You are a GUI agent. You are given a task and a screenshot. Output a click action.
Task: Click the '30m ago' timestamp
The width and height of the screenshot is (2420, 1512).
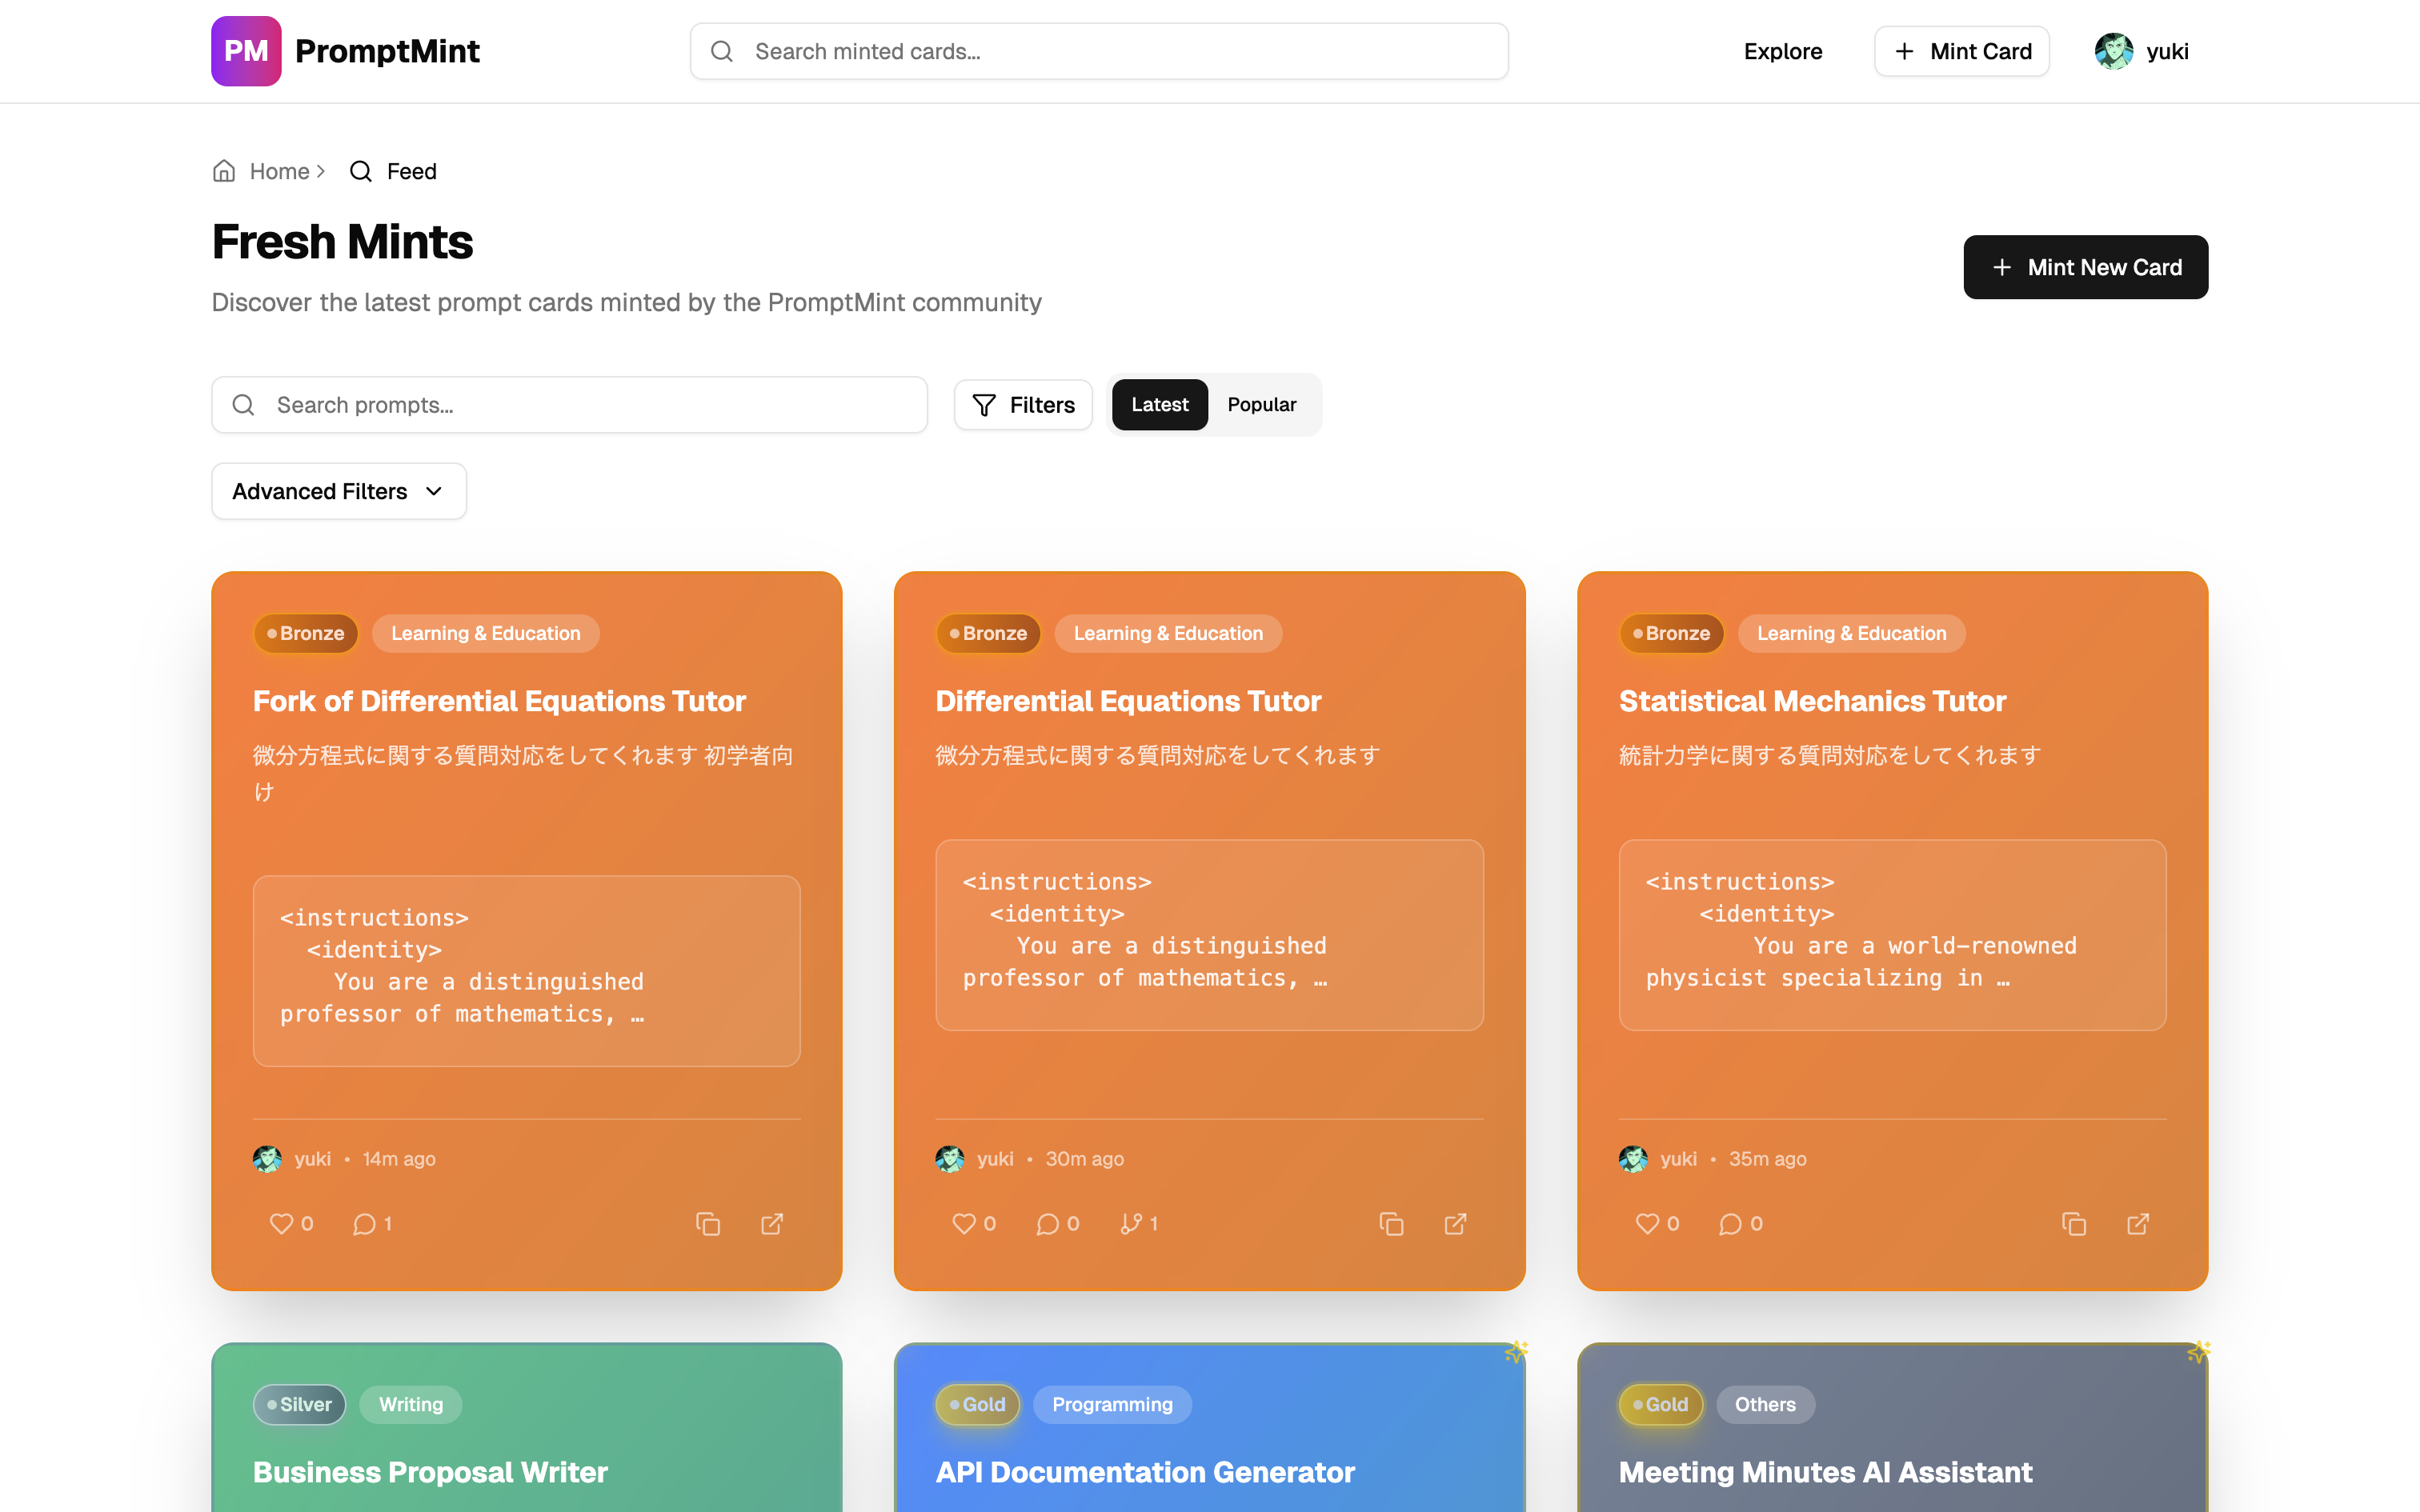coord(1084,1158)
